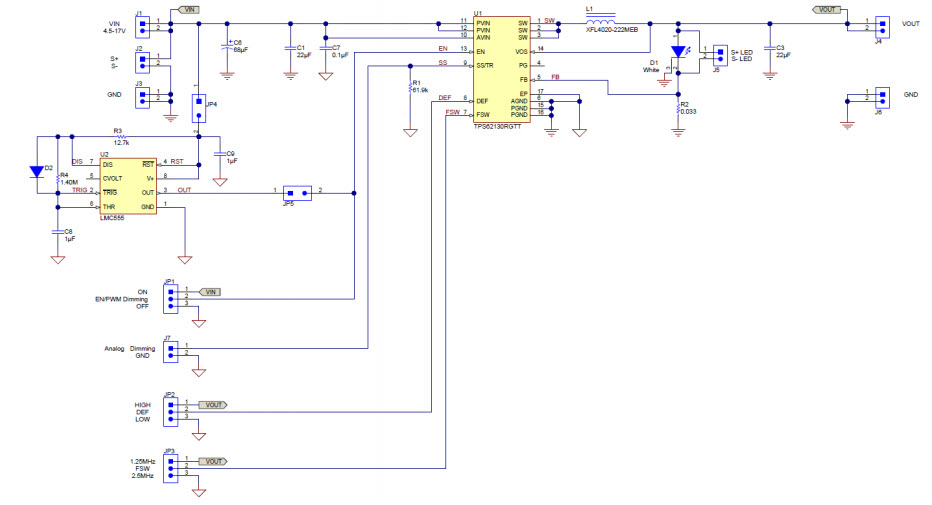Click the D2 diode symbol

click(x=38, y=171)
